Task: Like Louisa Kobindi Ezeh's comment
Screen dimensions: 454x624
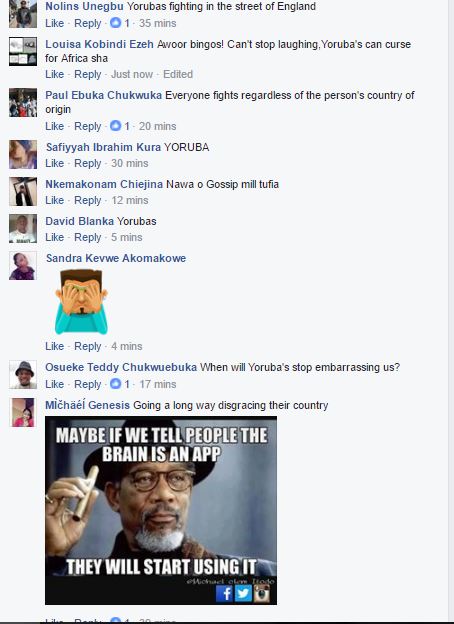Action: [55, 74]
